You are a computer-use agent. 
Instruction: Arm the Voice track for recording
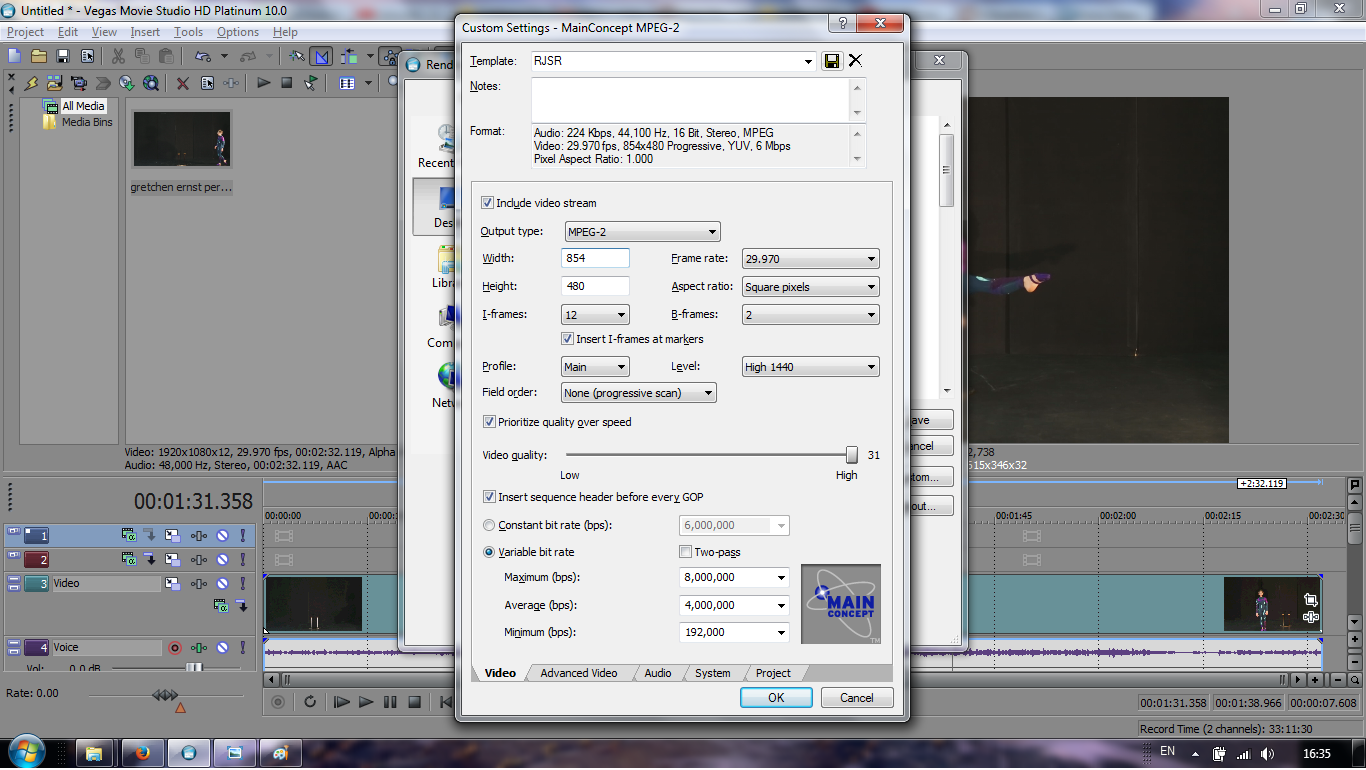click(175, 648)
